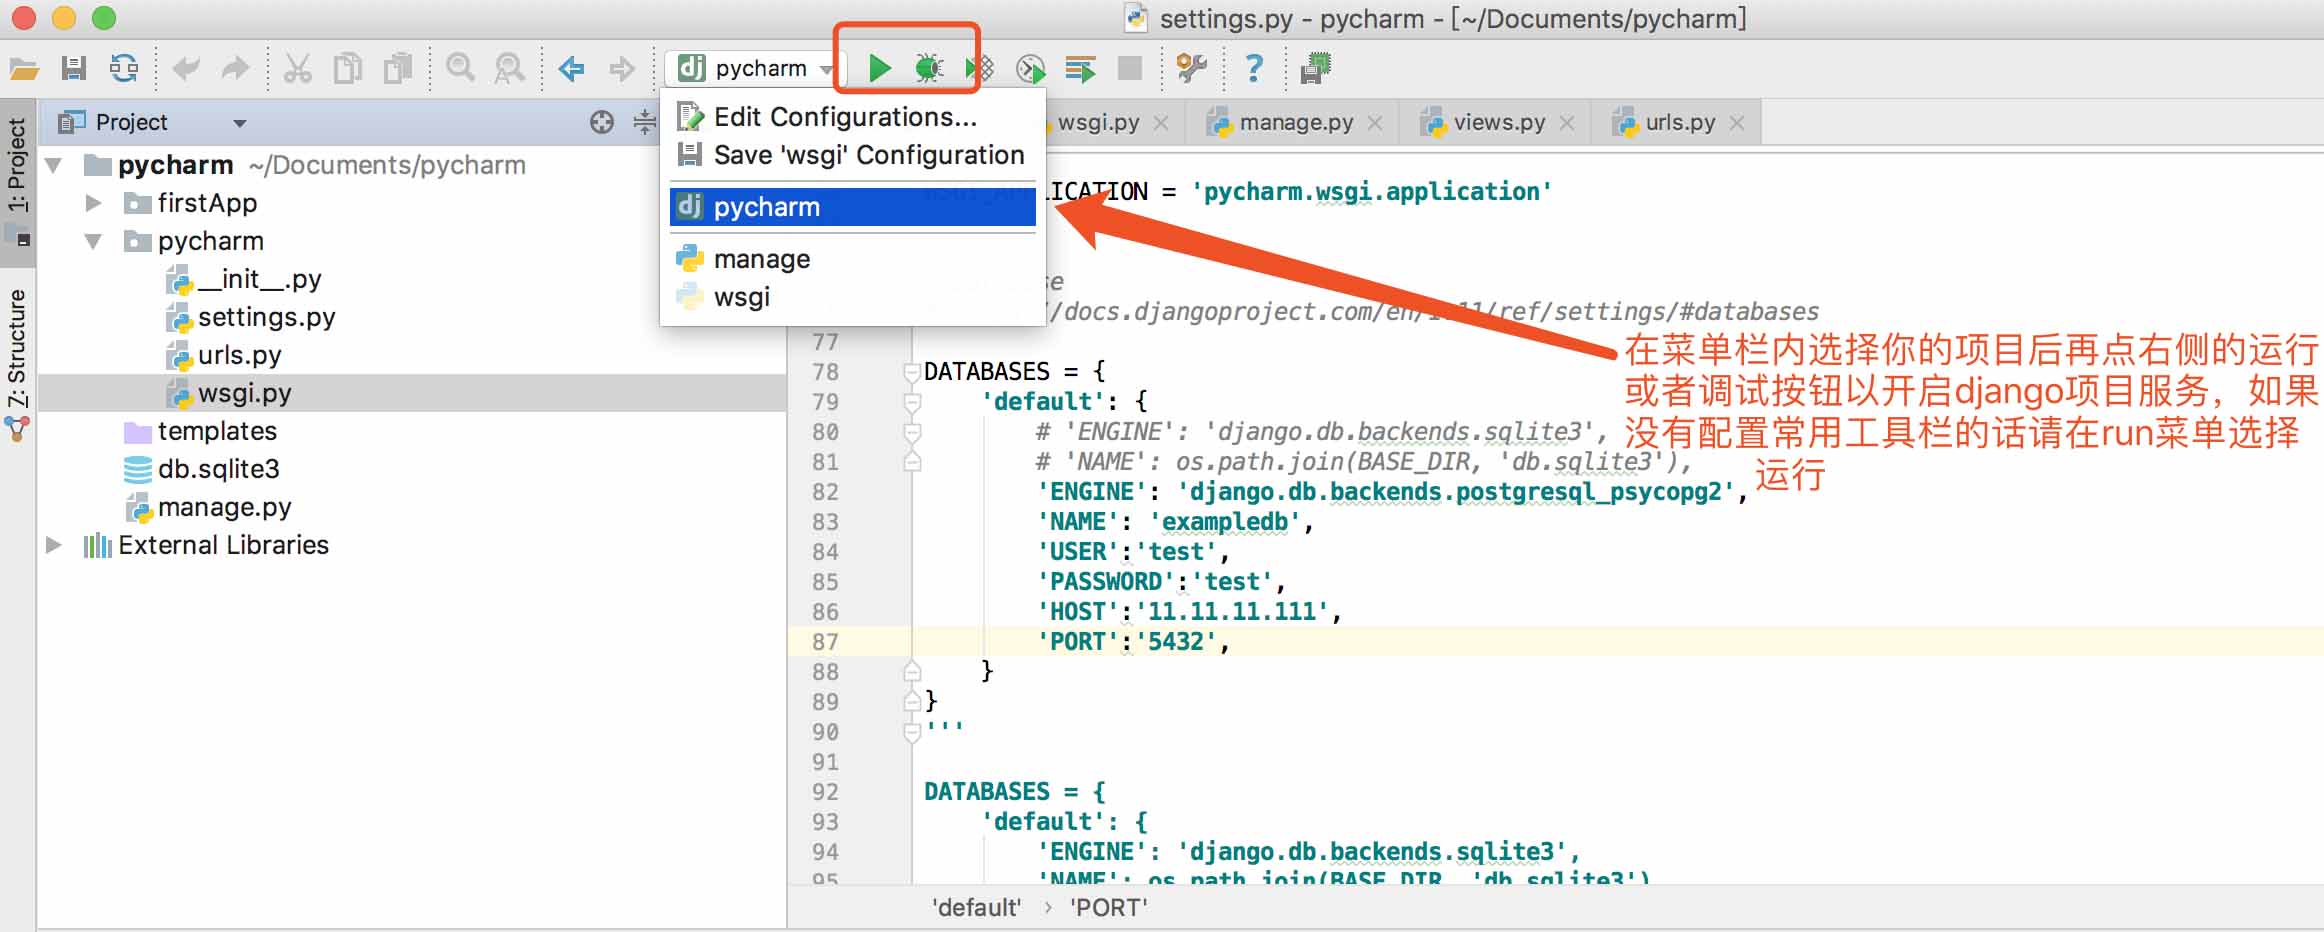Click the 'default' breadcrumb

[x=976, y=908]
